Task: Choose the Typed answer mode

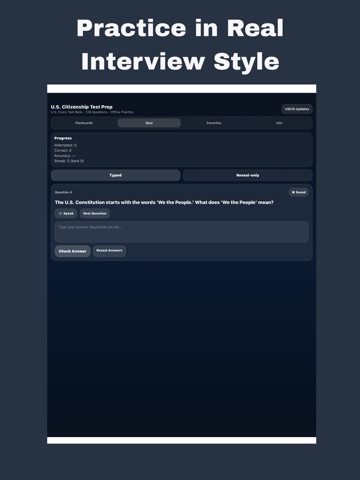Action: point(116,175)
